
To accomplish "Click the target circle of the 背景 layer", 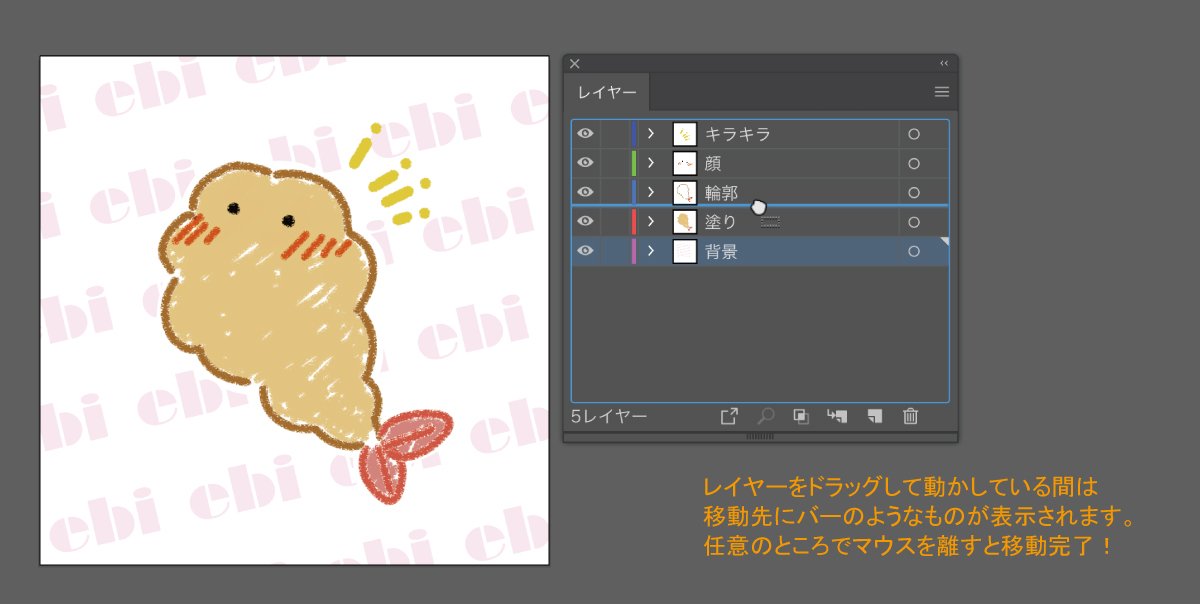I will (x=913, y=251).
